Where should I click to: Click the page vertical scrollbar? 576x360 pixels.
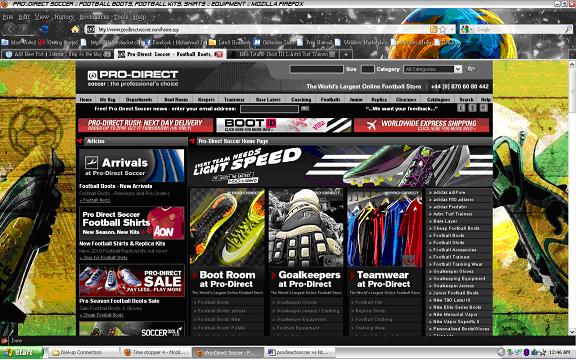tap(572, 198)
